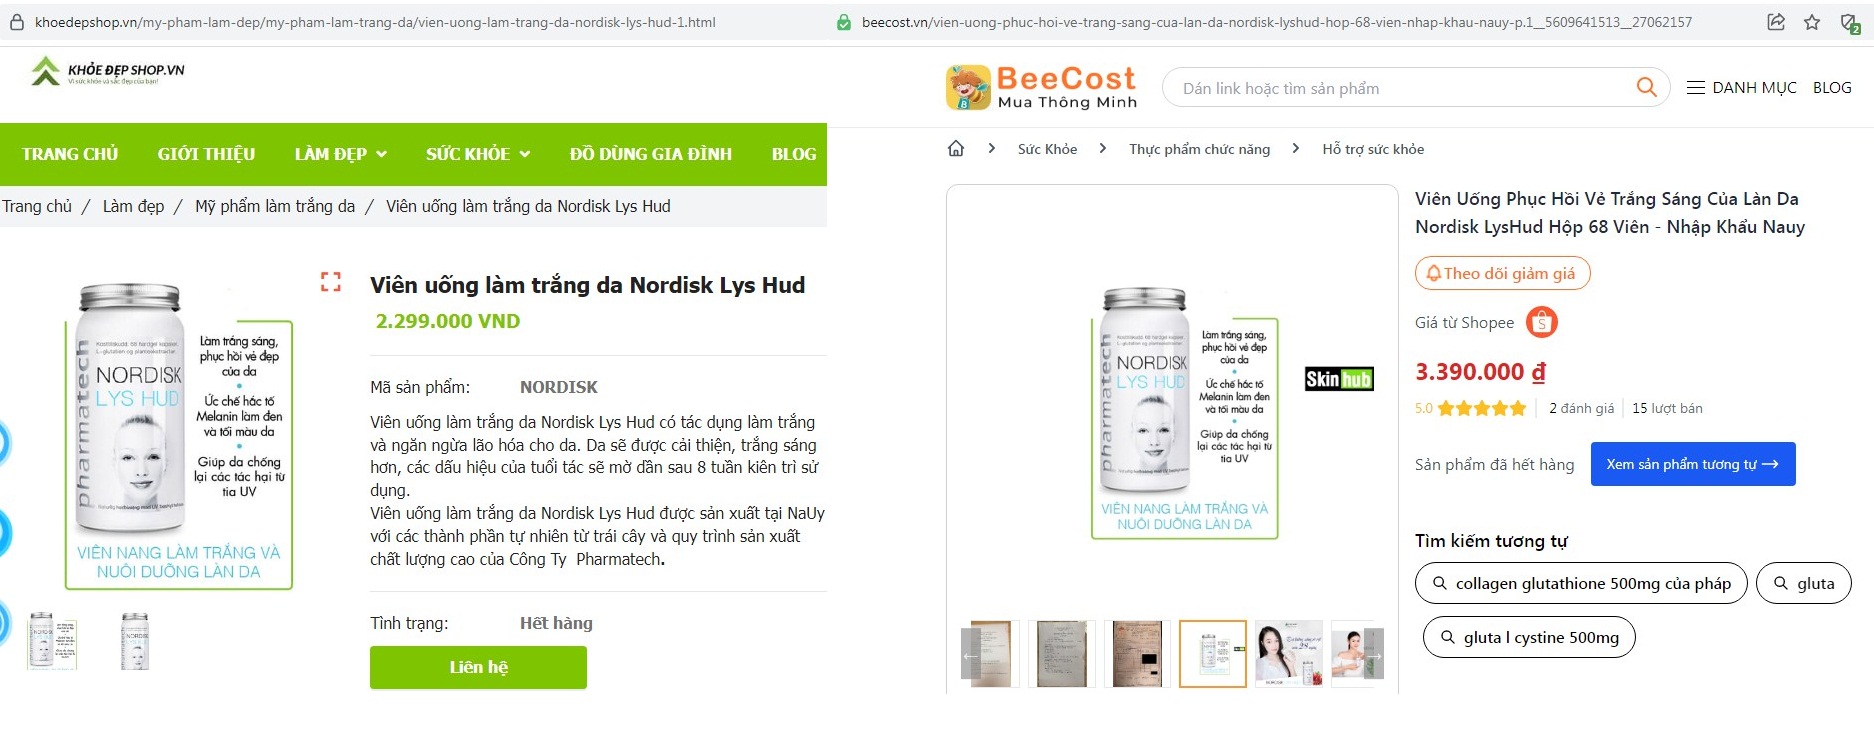The width and height of the screenshot is (1874, 732).
Task: Expand the LÀM ĐẸP dropdown menu
Action: pyautogui.click(x=340, y=154)
